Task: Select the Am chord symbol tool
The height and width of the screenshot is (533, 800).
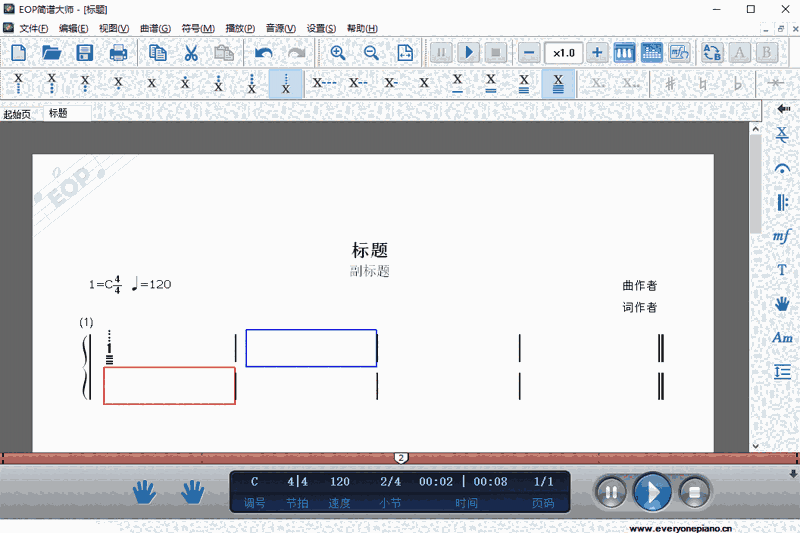Action: click(782, 338)
